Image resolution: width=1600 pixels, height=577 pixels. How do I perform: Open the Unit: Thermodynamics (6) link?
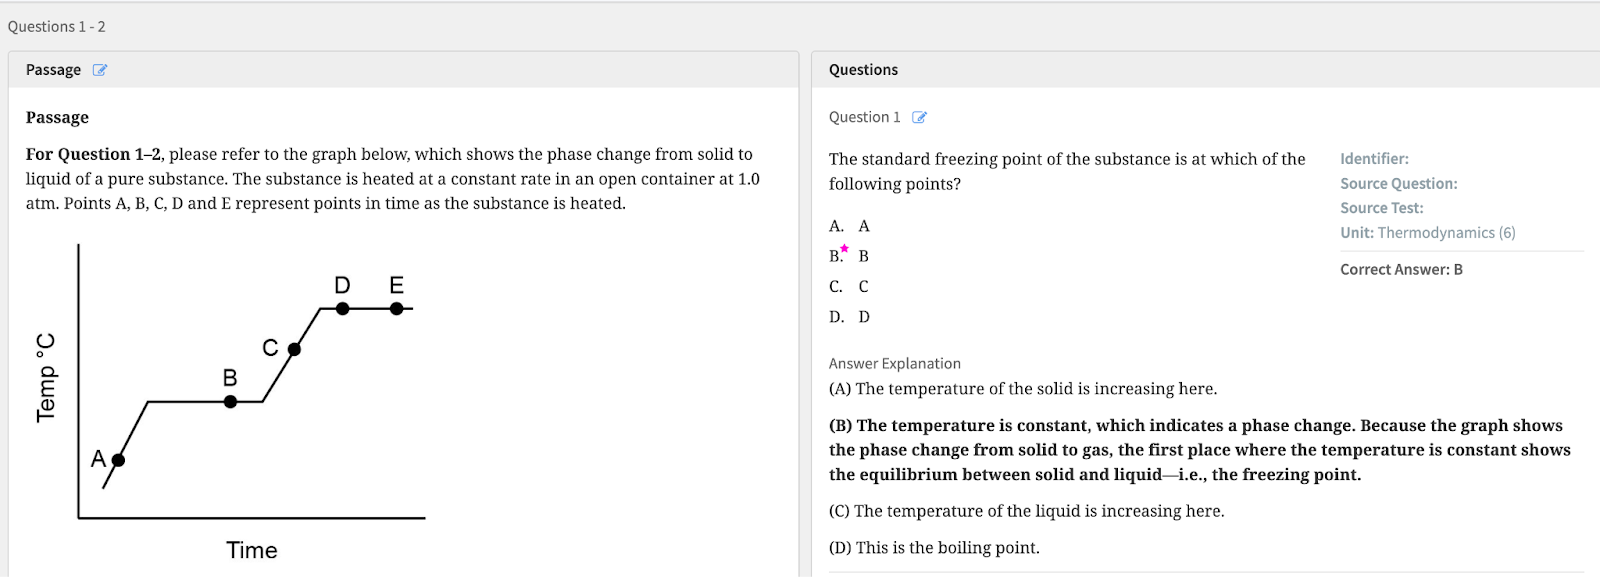1427,233
